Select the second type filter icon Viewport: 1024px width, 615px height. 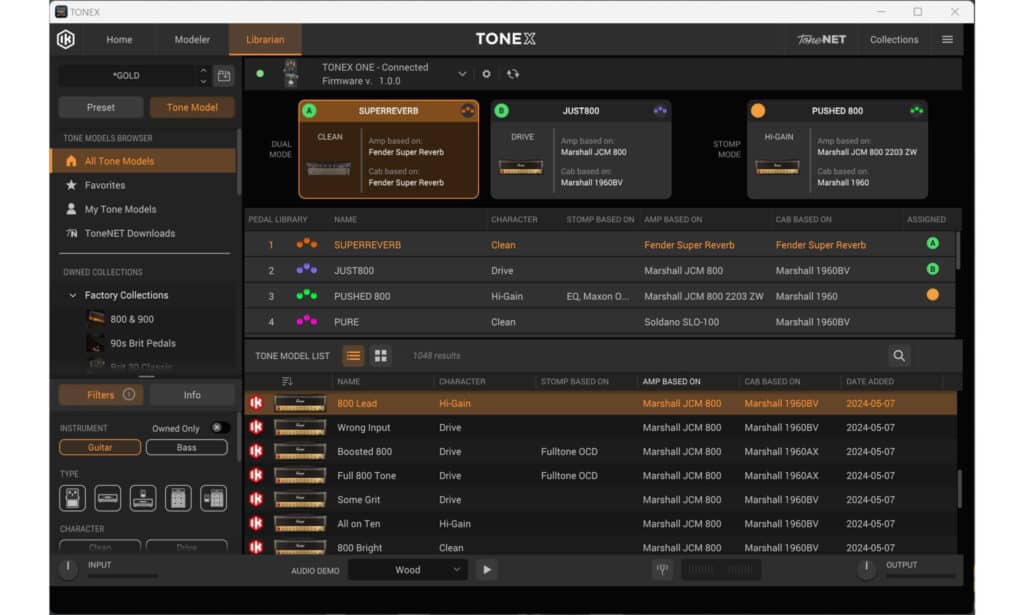click(x=108, y=499)
